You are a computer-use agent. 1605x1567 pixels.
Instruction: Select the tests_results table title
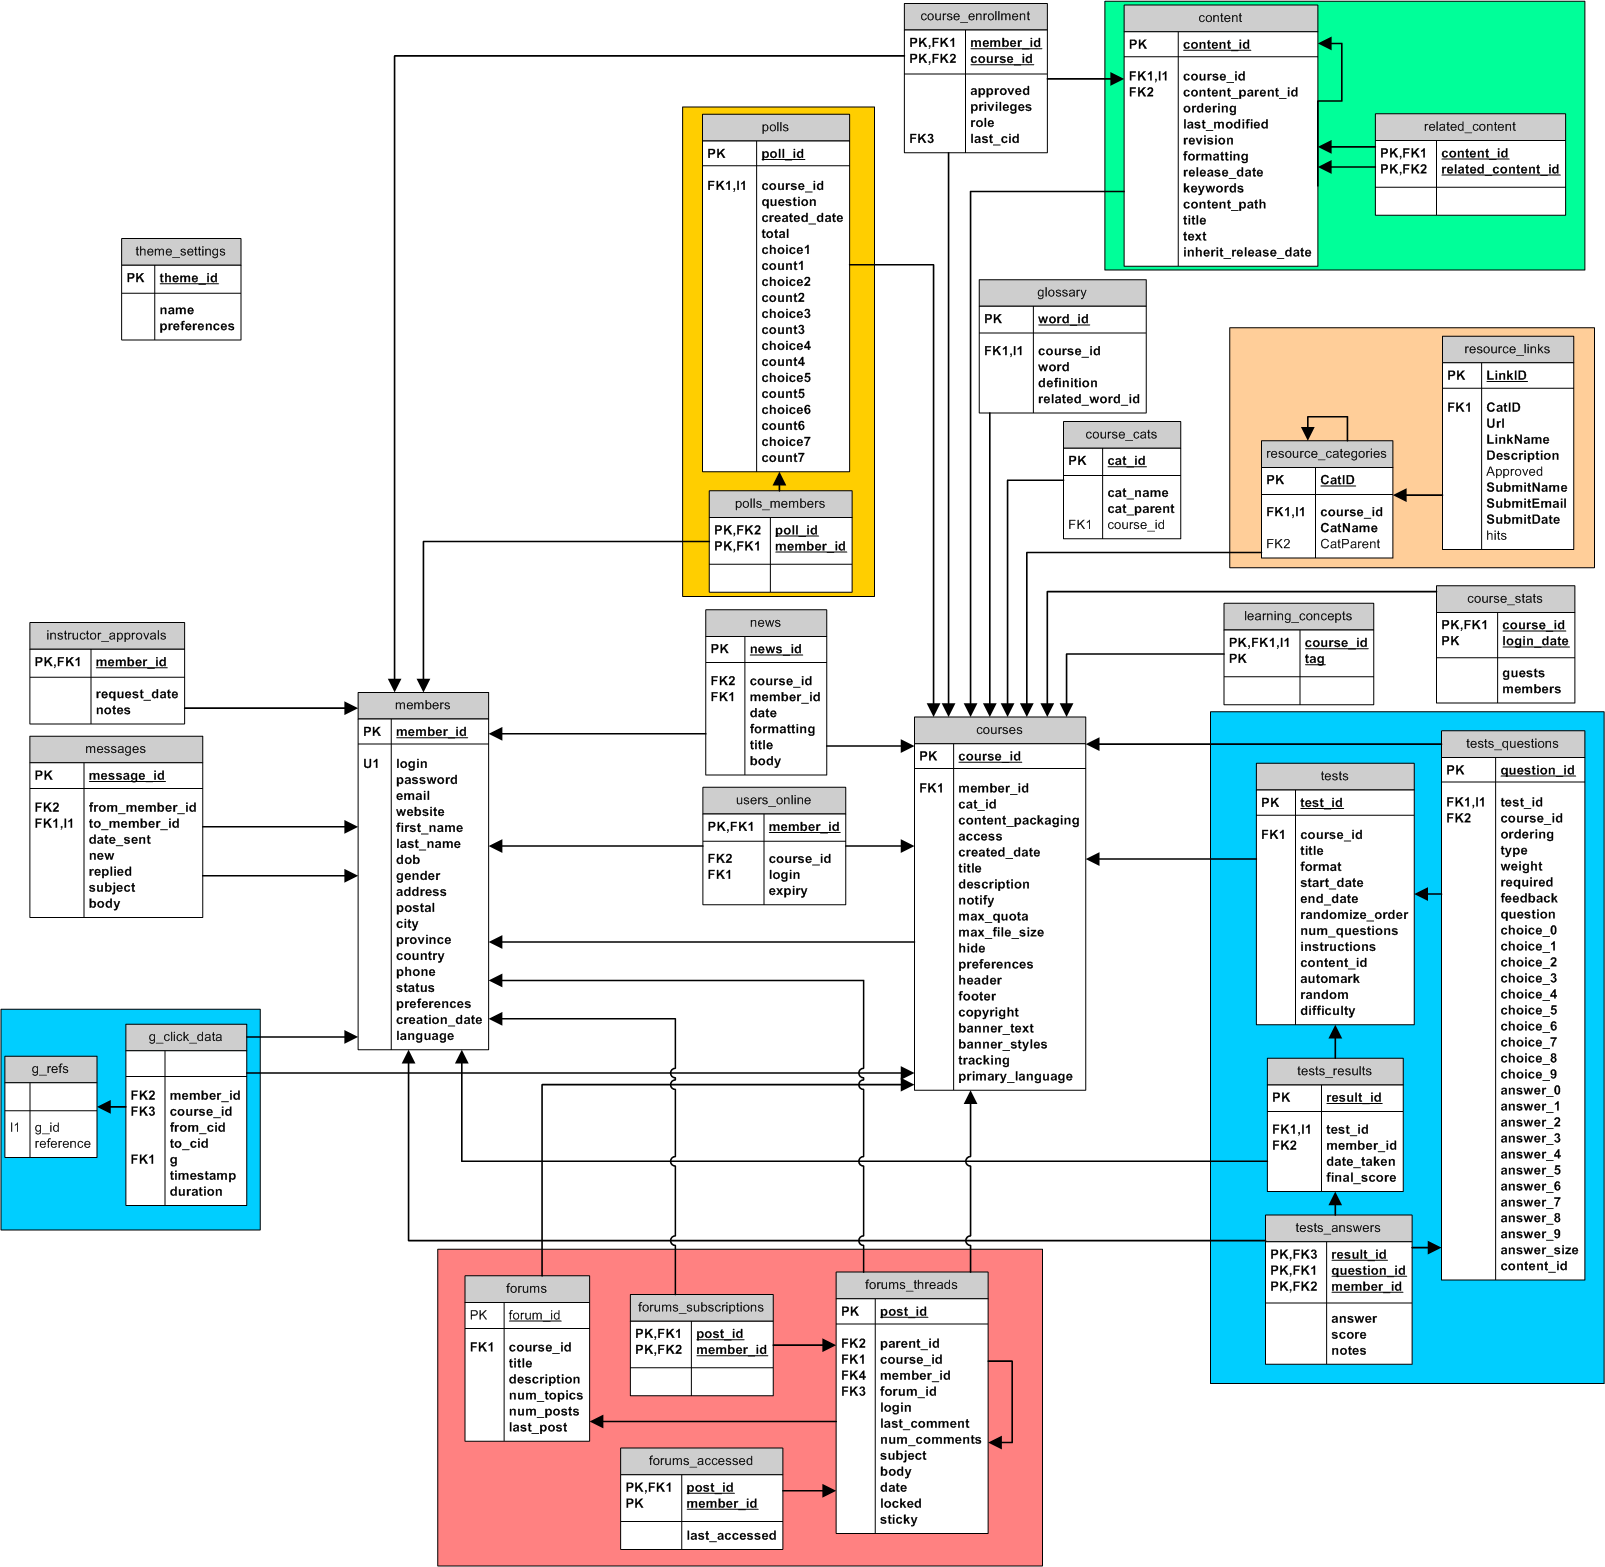click(x=1334, y=1071)
